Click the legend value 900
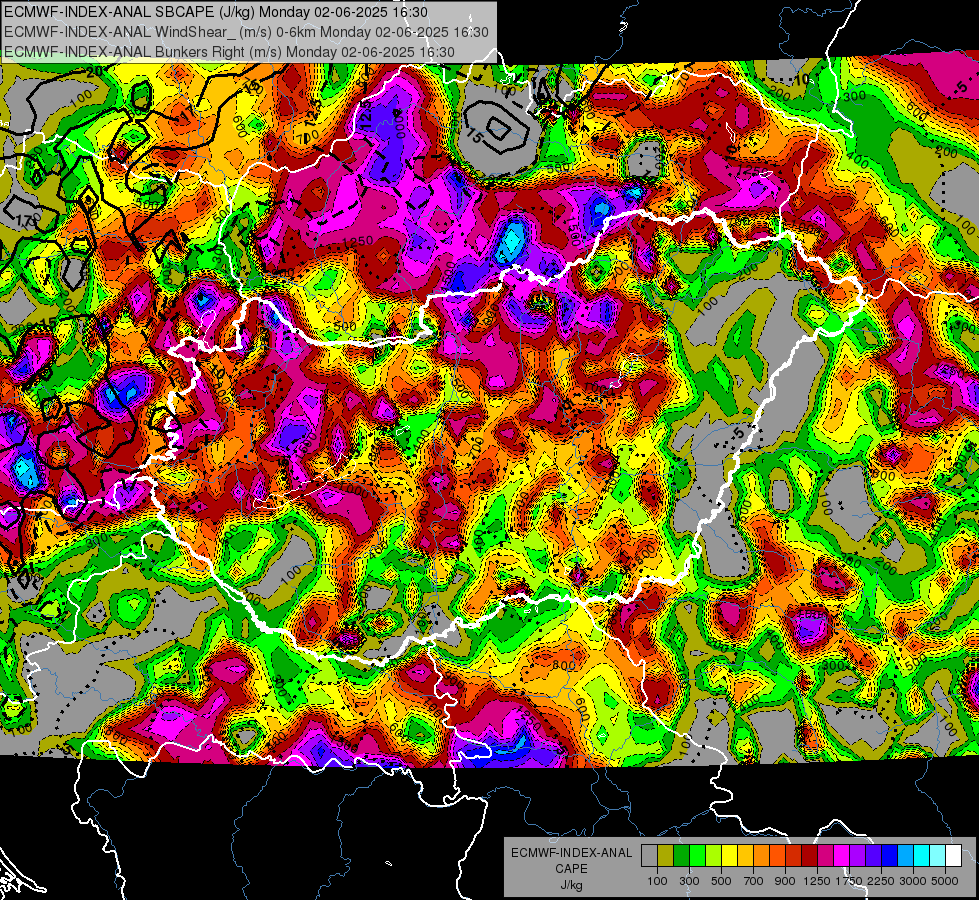The height and width of the screenshot is (900, 979). (x=785, y=881)
